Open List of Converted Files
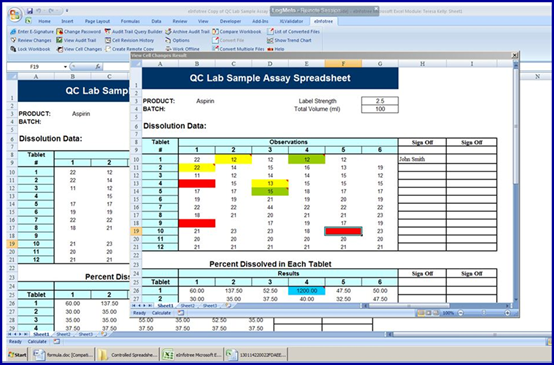This screenshot has height=365, width=554. click(293, 31)
